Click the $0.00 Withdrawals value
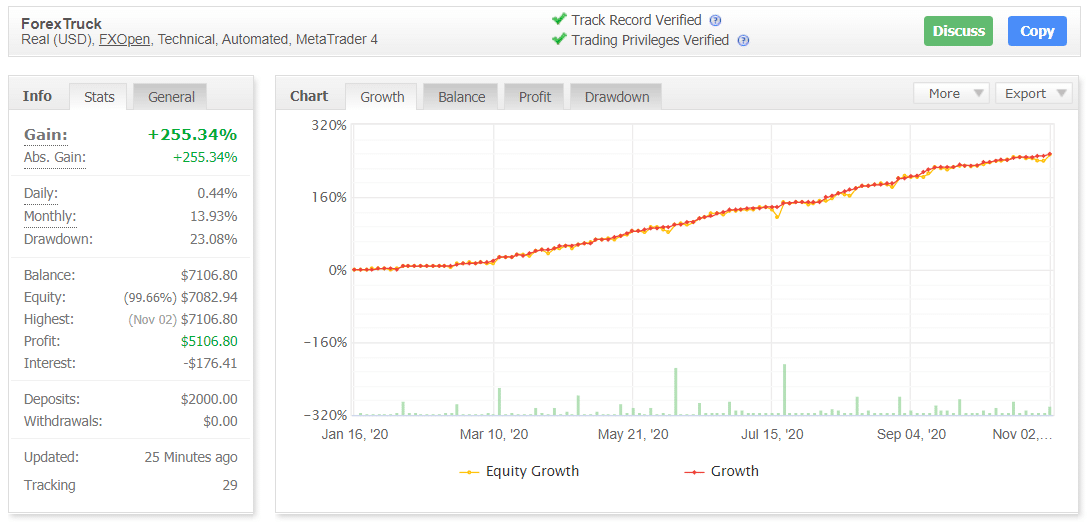 coord(221,422)
